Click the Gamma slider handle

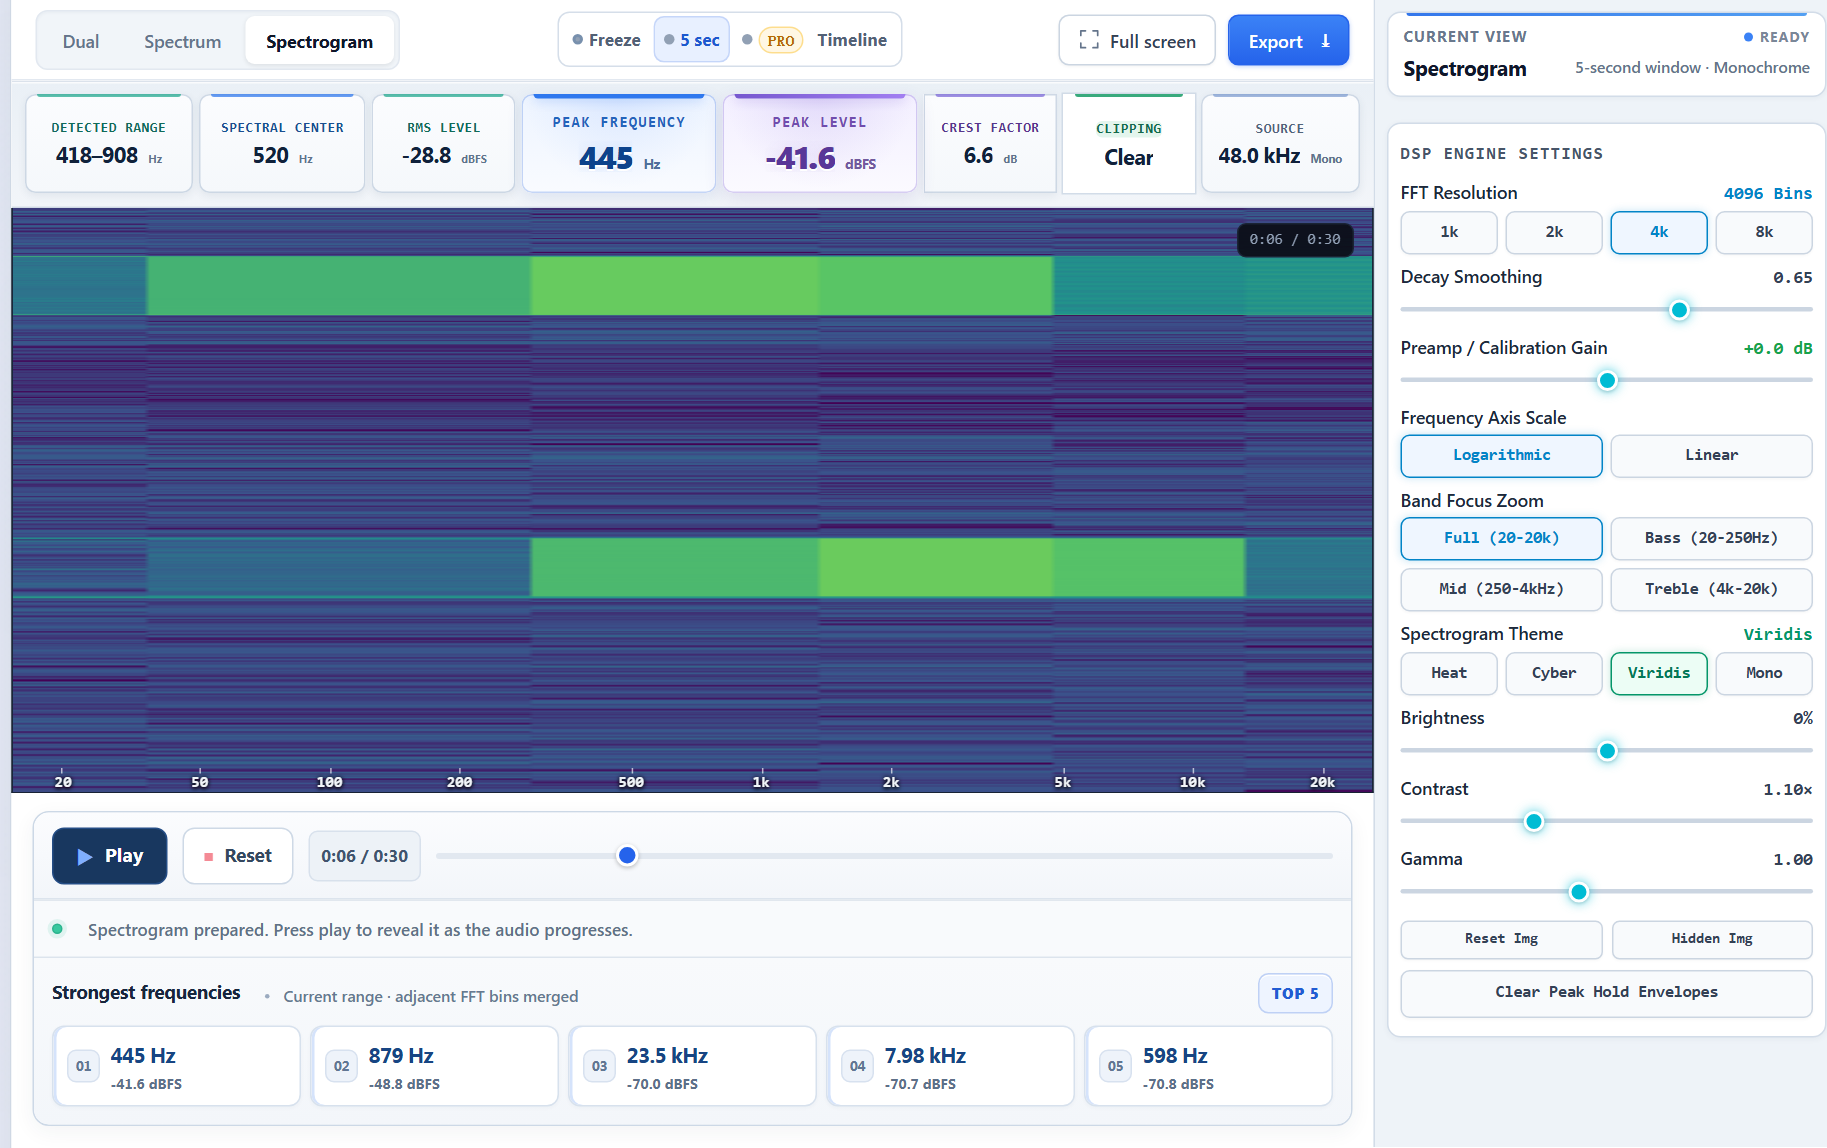[1578, 892]
